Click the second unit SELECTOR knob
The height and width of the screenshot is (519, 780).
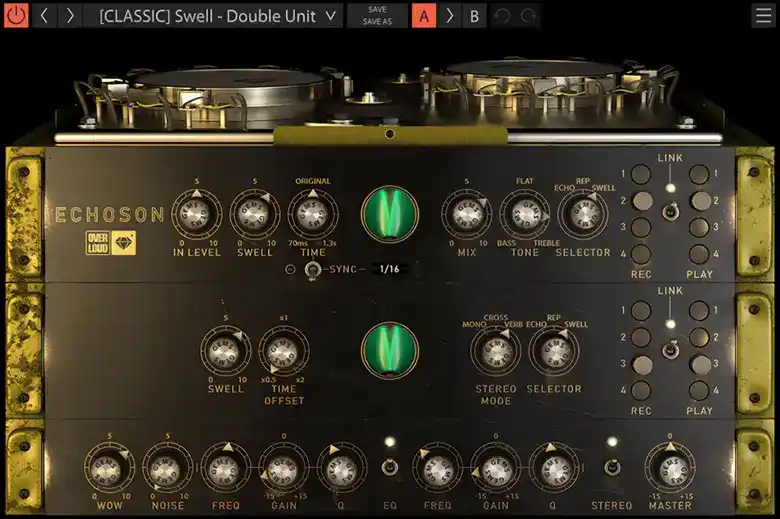coord(553,351)
